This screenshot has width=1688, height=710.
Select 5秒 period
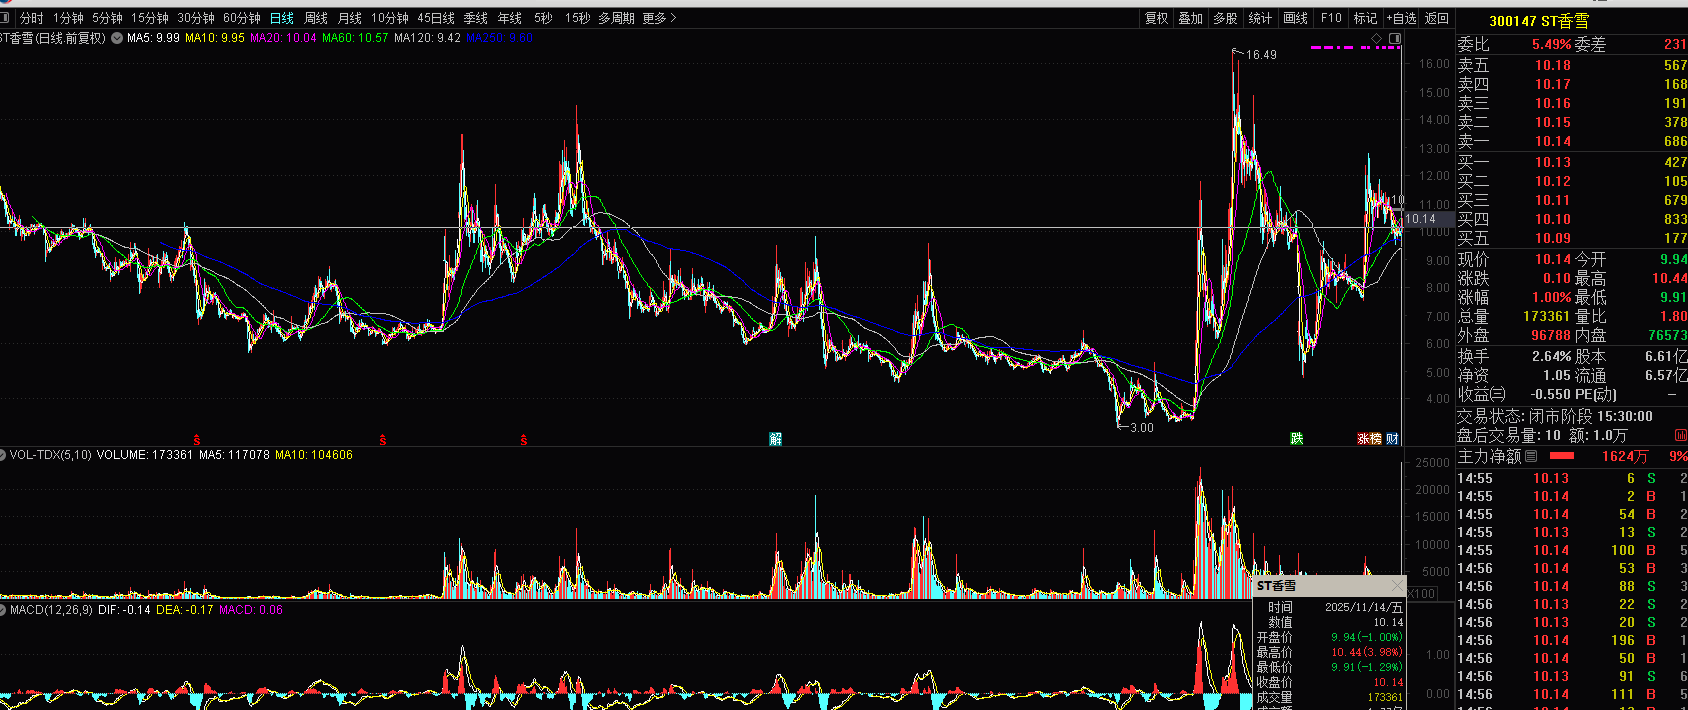coord(543,18)
